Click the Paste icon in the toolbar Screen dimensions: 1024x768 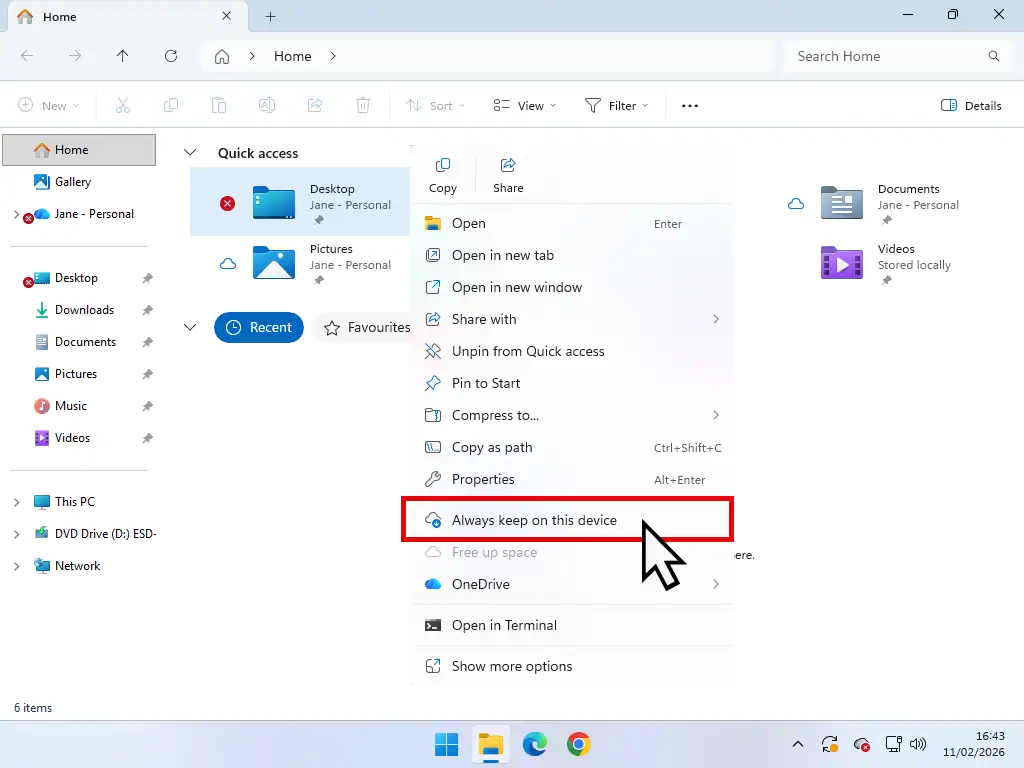pos(219,105)
